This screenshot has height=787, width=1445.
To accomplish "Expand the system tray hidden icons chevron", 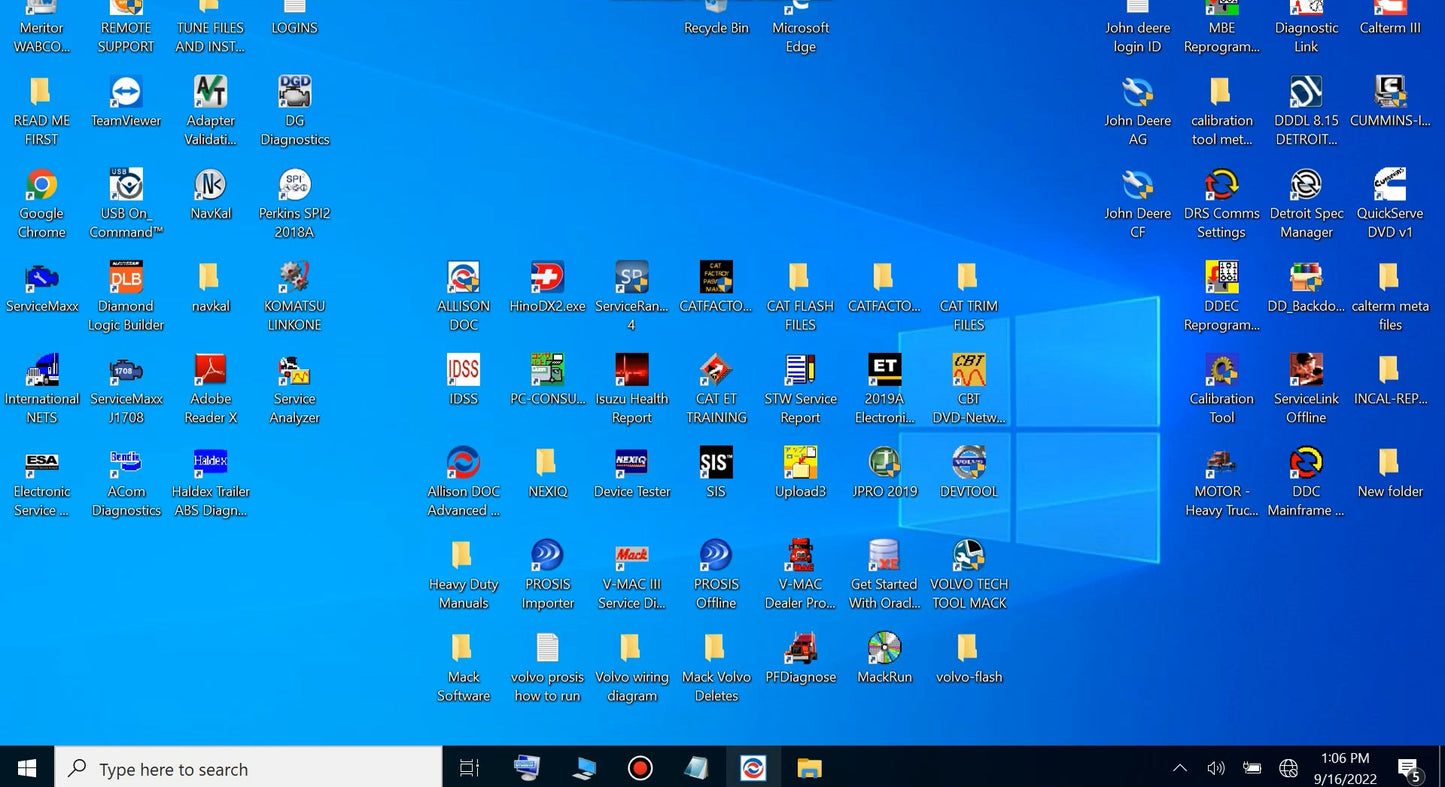I will 1180,768.
